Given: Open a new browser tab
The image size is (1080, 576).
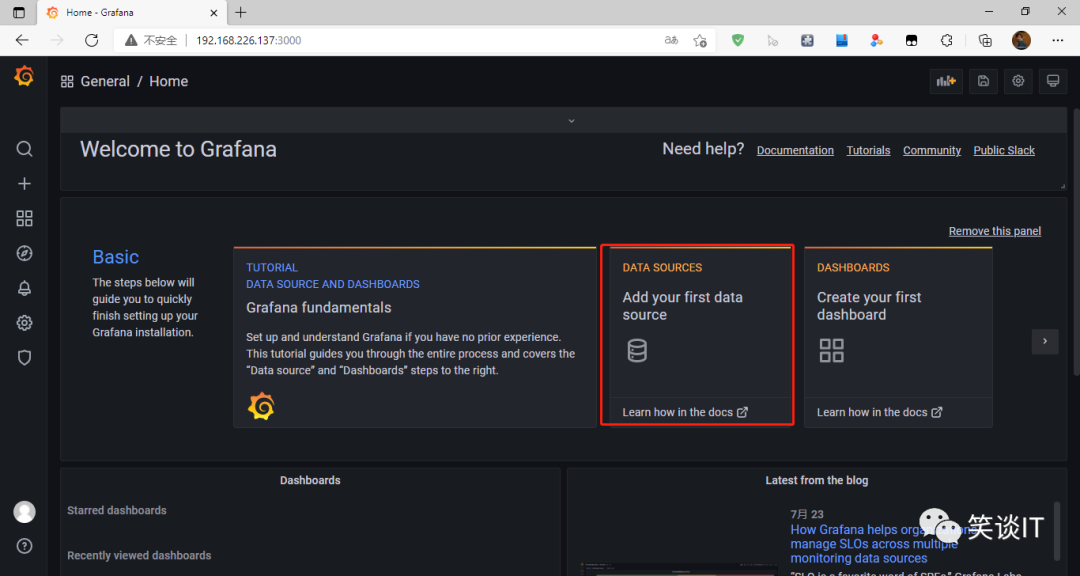Looking at the screenshot, I should click(240, 12).
